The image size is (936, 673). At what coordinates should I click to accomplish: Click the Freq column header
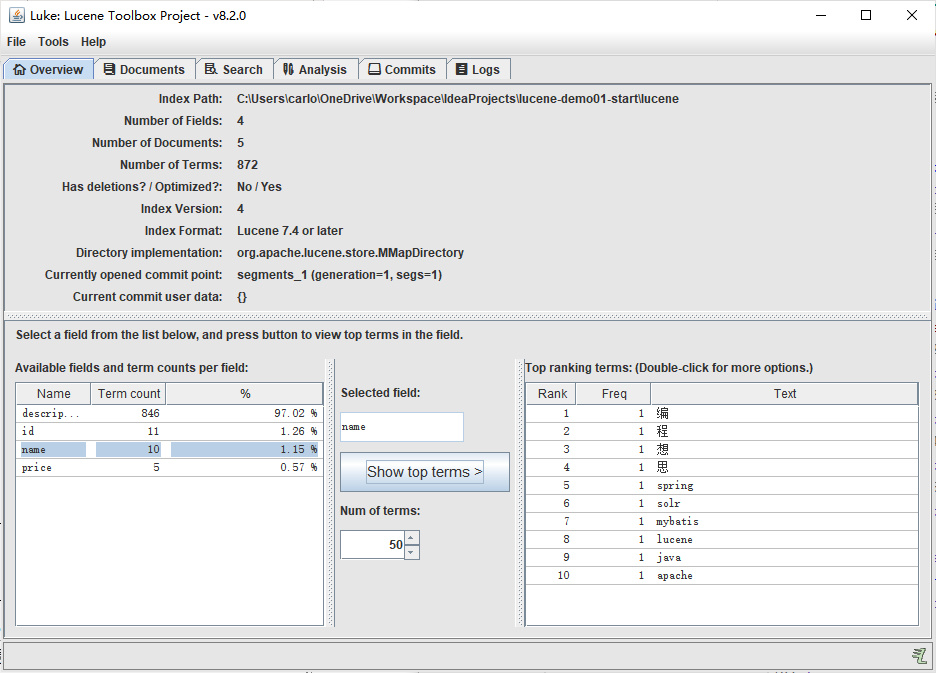pyautogui.click(x=614, y=394)
